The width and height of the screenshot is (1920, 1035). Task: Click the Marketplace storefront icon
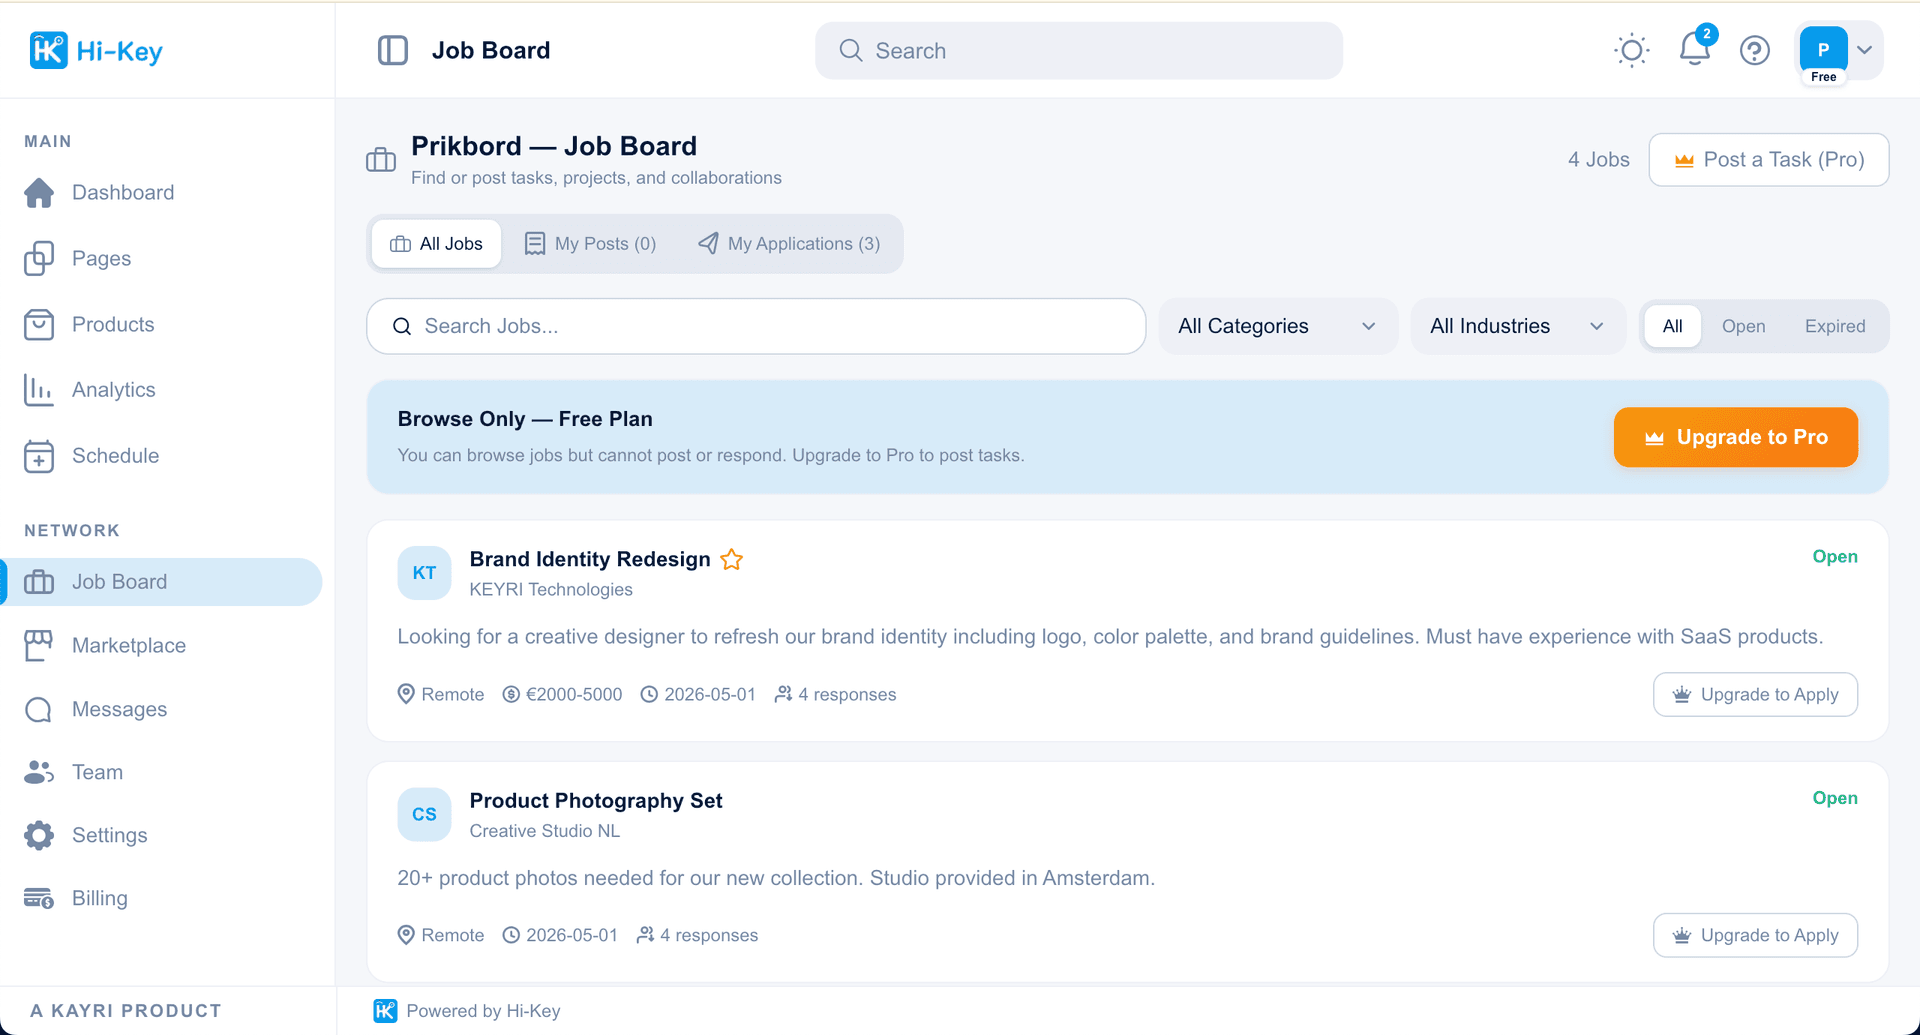(x=39, y=645)
